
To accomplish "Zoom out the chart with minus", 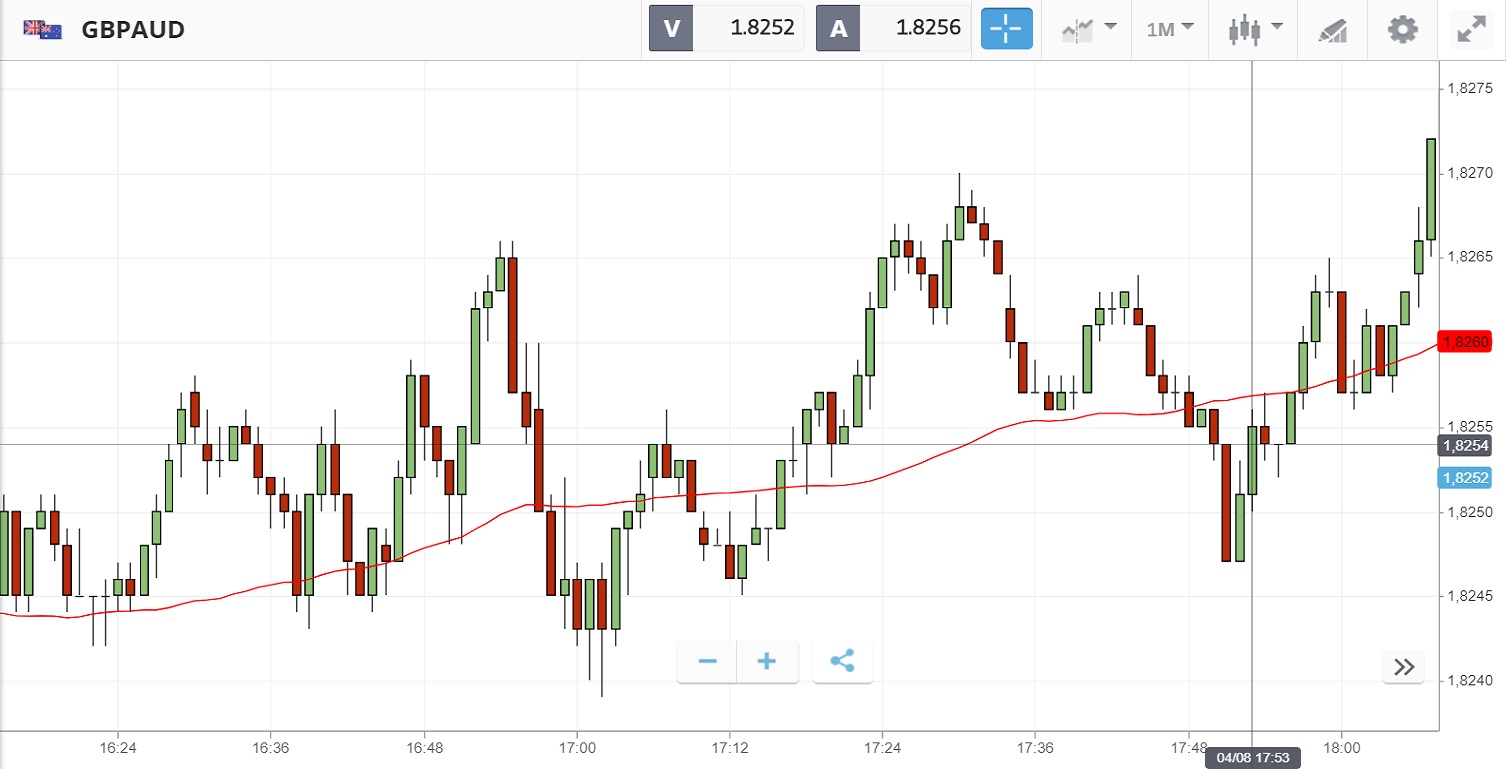I will 708,662.
